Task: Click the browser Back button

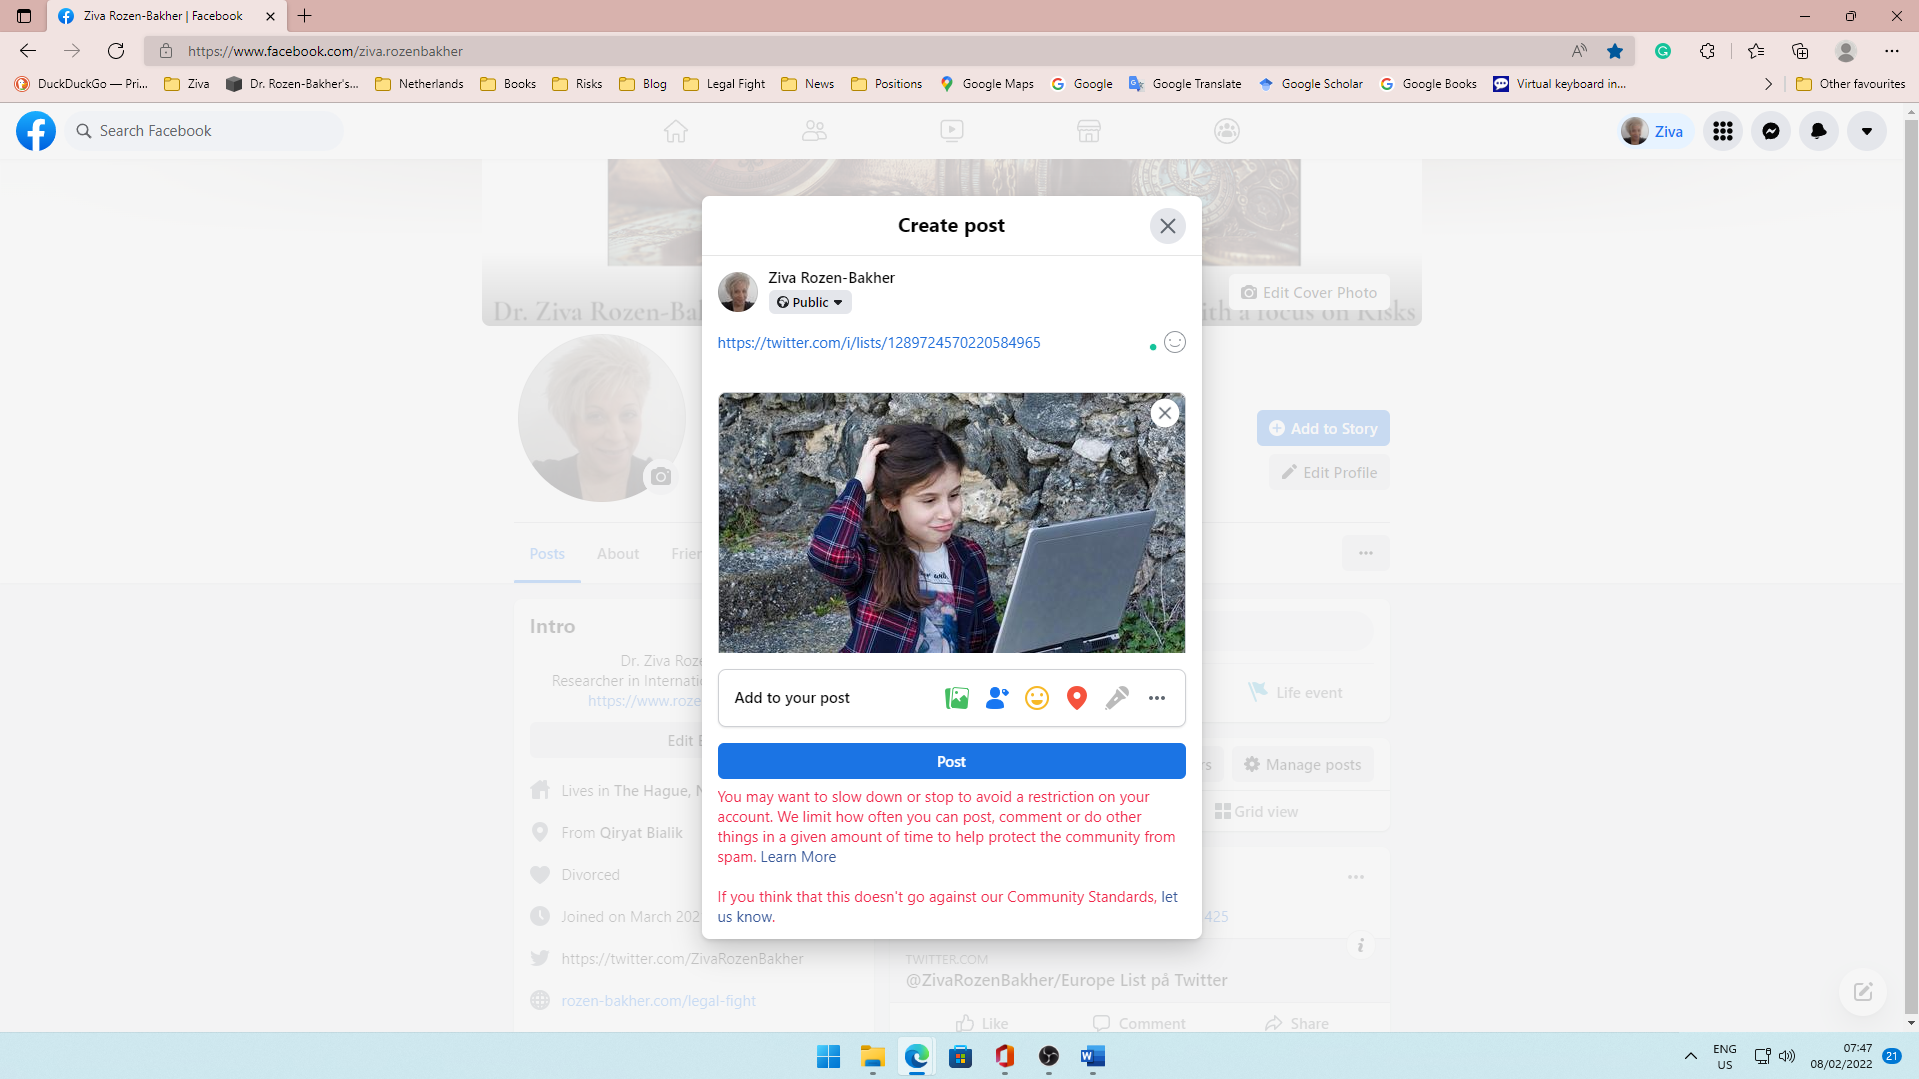Action: click(28, 51)
